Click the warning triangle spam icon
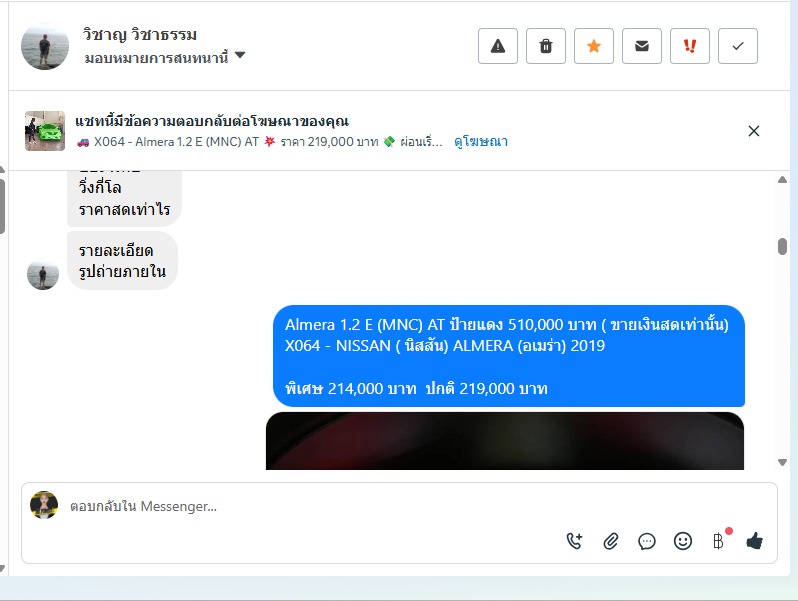 click(x=498, y=46)
